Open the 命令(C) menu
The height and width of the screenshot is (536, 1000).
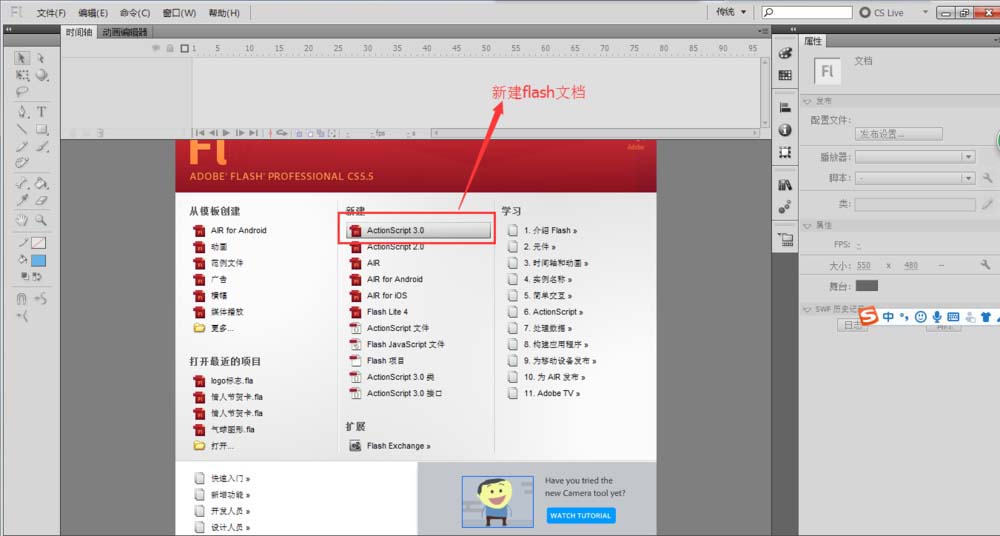135,13
